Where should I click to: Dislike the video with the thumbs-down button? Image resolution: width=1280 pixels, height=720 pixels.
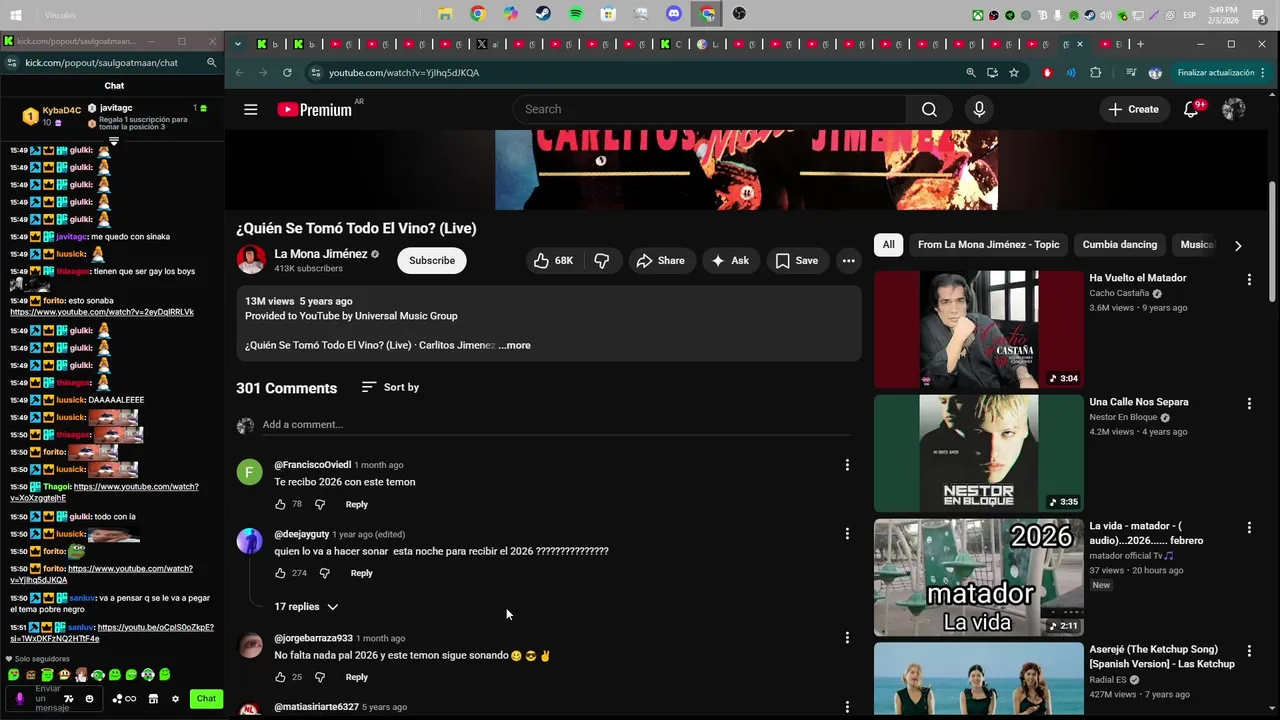(602, 261)
